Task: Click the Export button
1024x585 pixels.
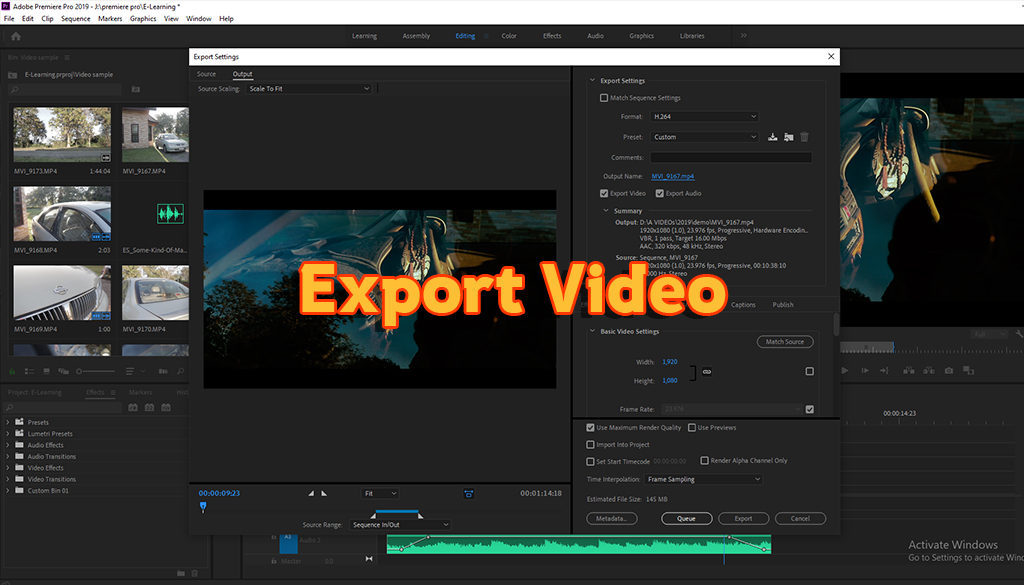Action: (743, 518)
